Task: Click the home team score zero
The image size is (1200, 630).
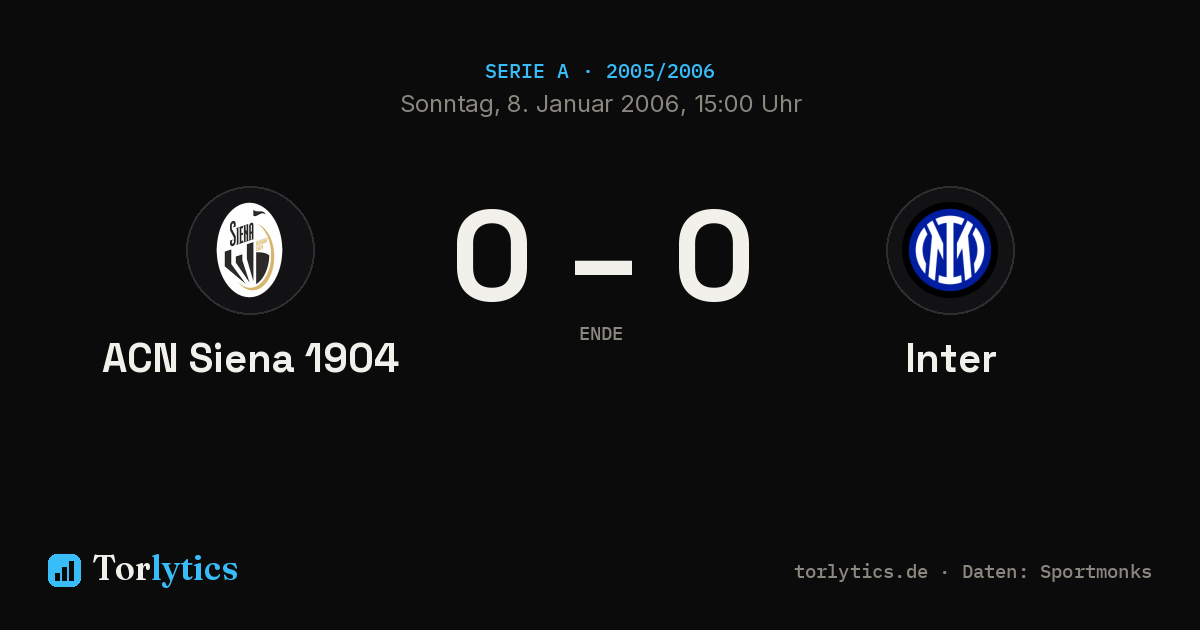Action: point(491,257)
